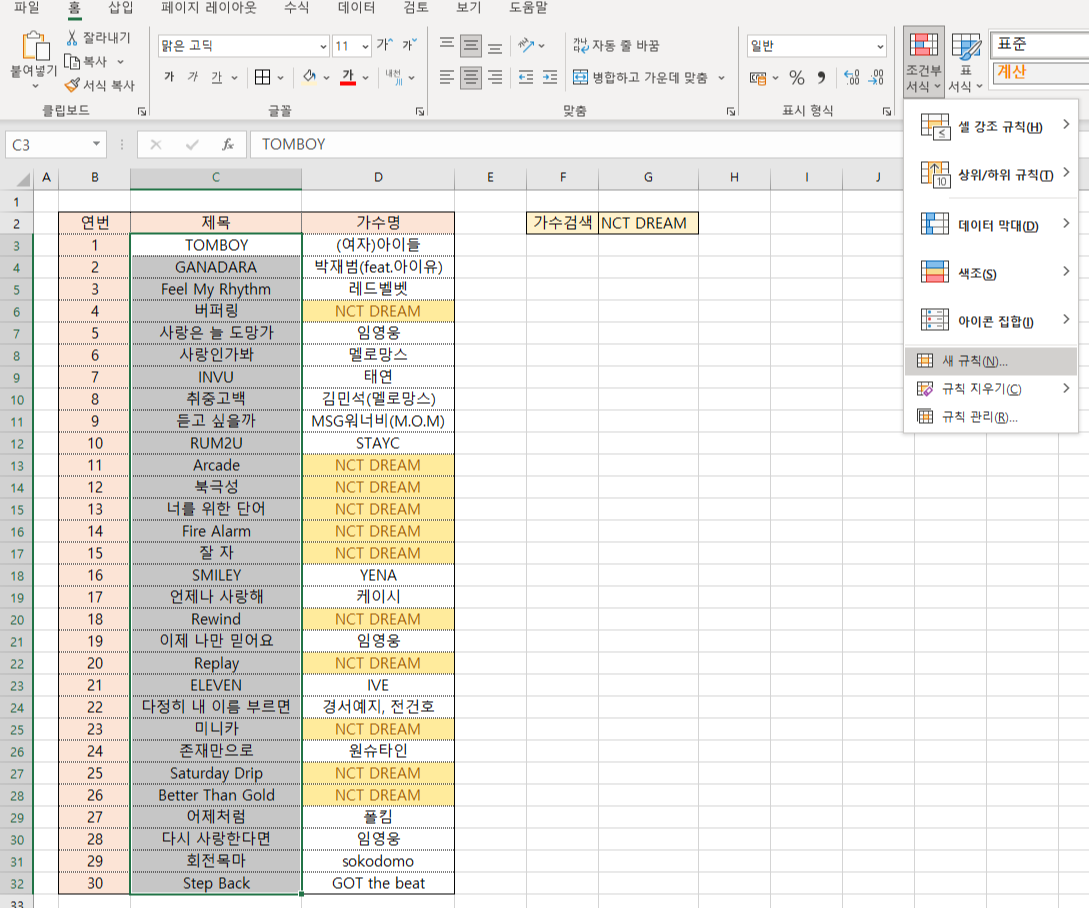Open 데이터 막대 submenu
This screenshot has width=1089, height=908.
tap(992, 224)
